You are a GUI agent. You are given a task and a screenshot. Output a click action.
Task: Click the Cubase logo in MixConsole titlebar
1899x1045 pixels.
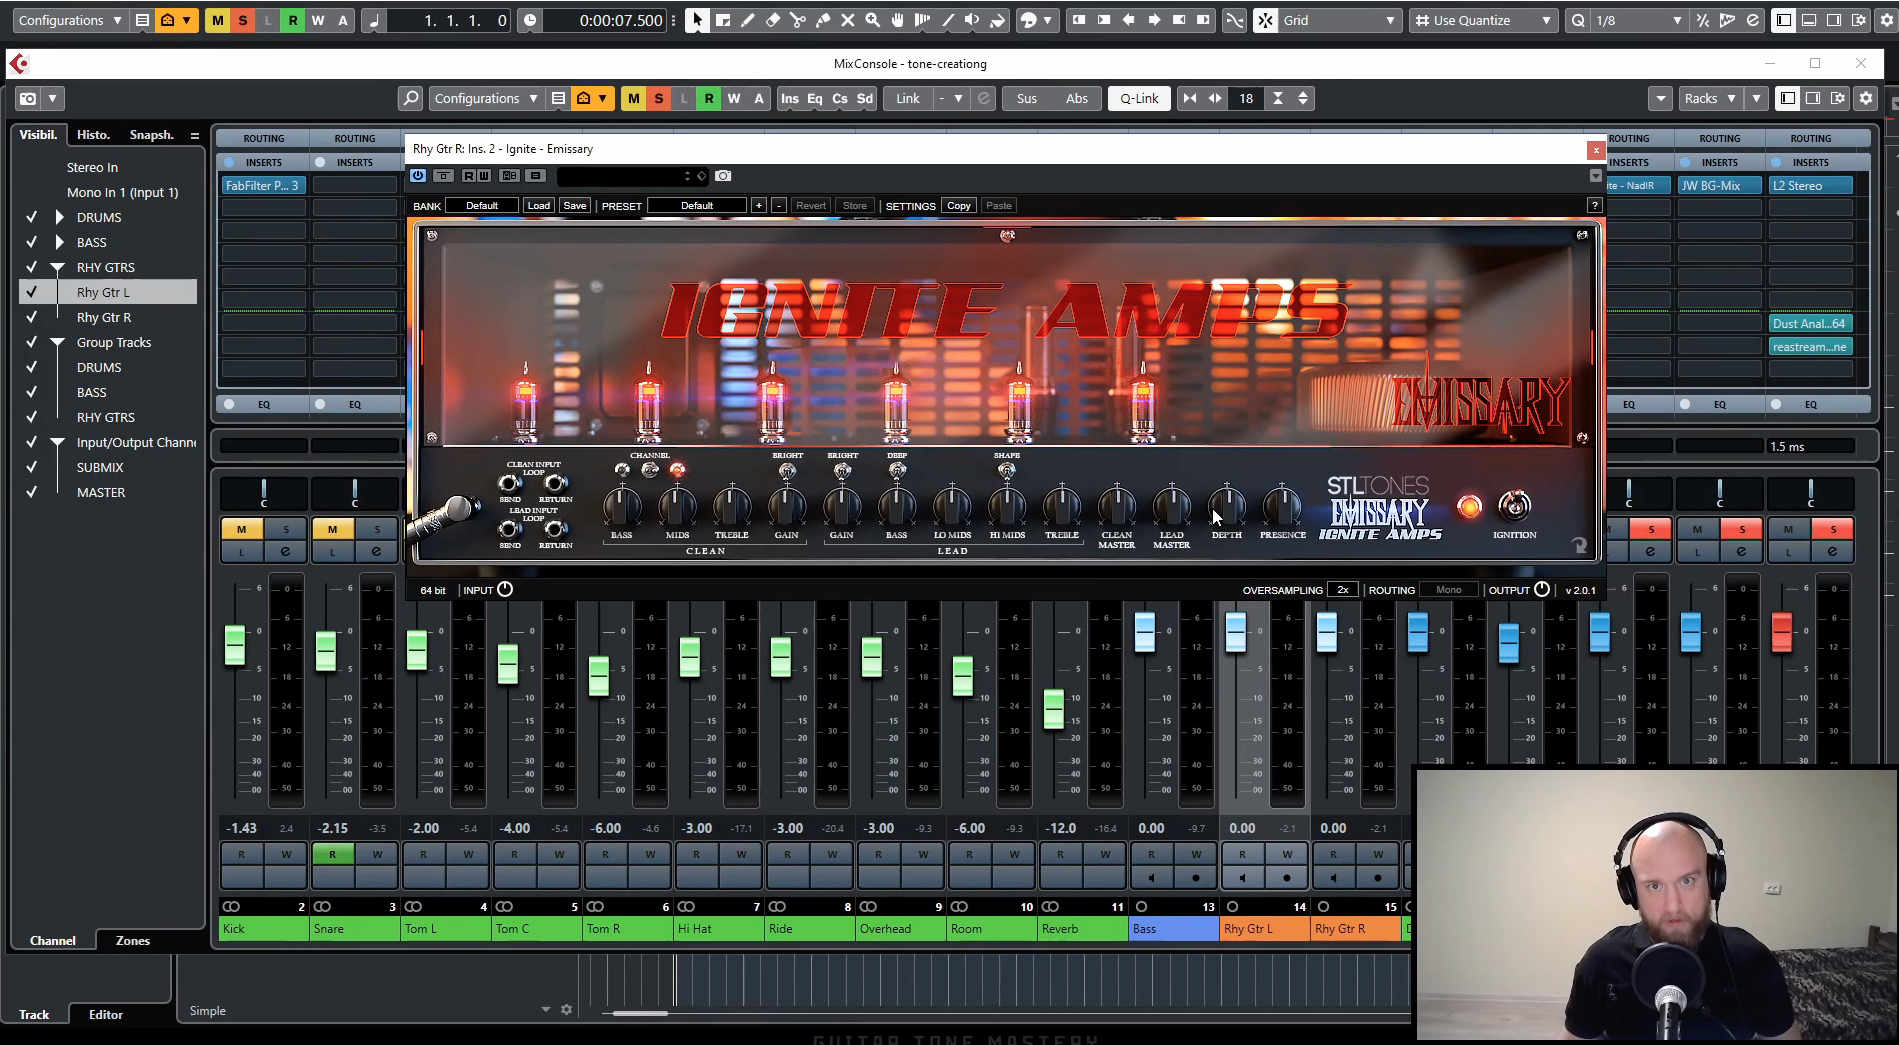click(x=18, y=64)
